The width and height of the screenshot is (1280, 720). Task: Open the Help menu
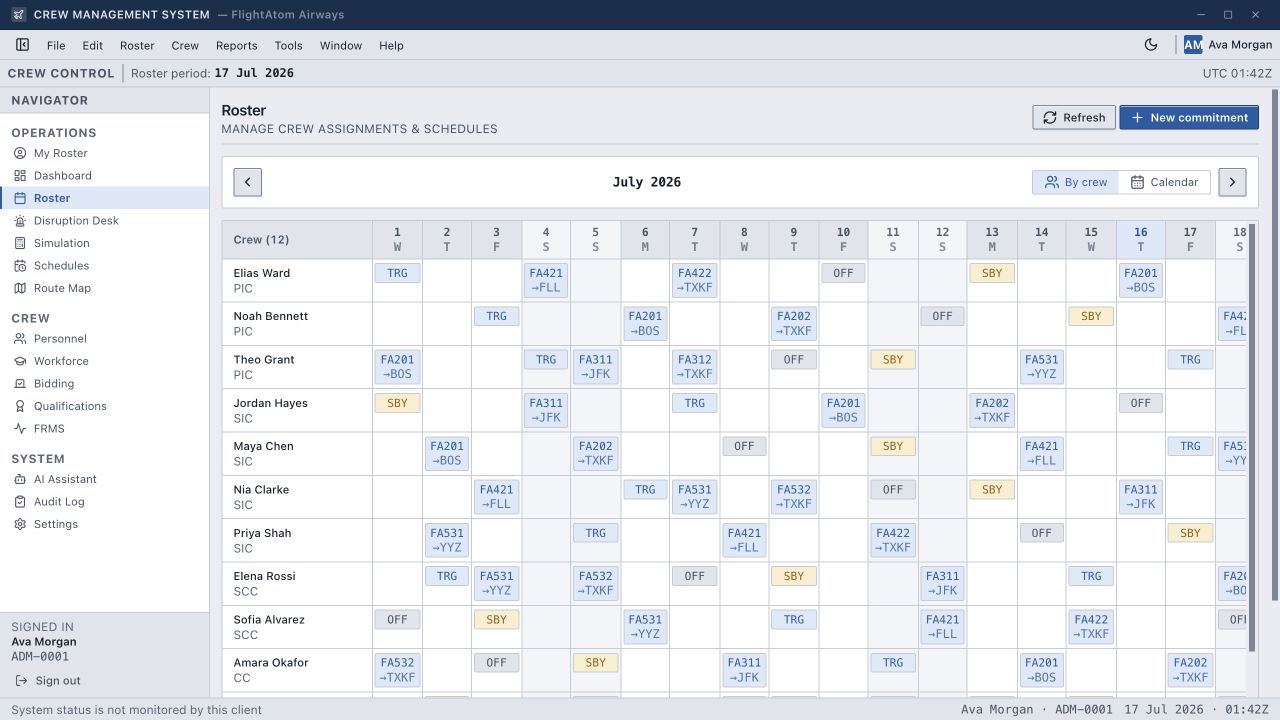tap(392, 45)
